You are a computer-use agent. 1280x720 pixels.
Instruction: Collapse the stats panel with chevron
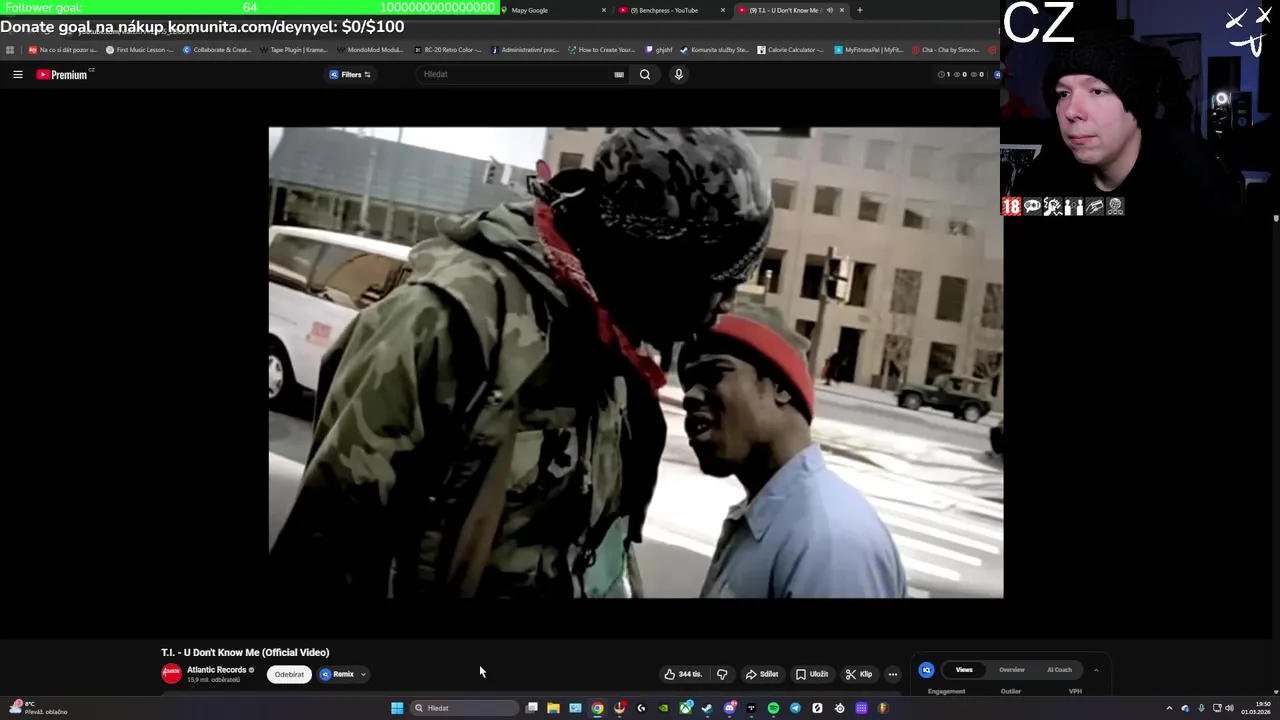click(1096, 670)
